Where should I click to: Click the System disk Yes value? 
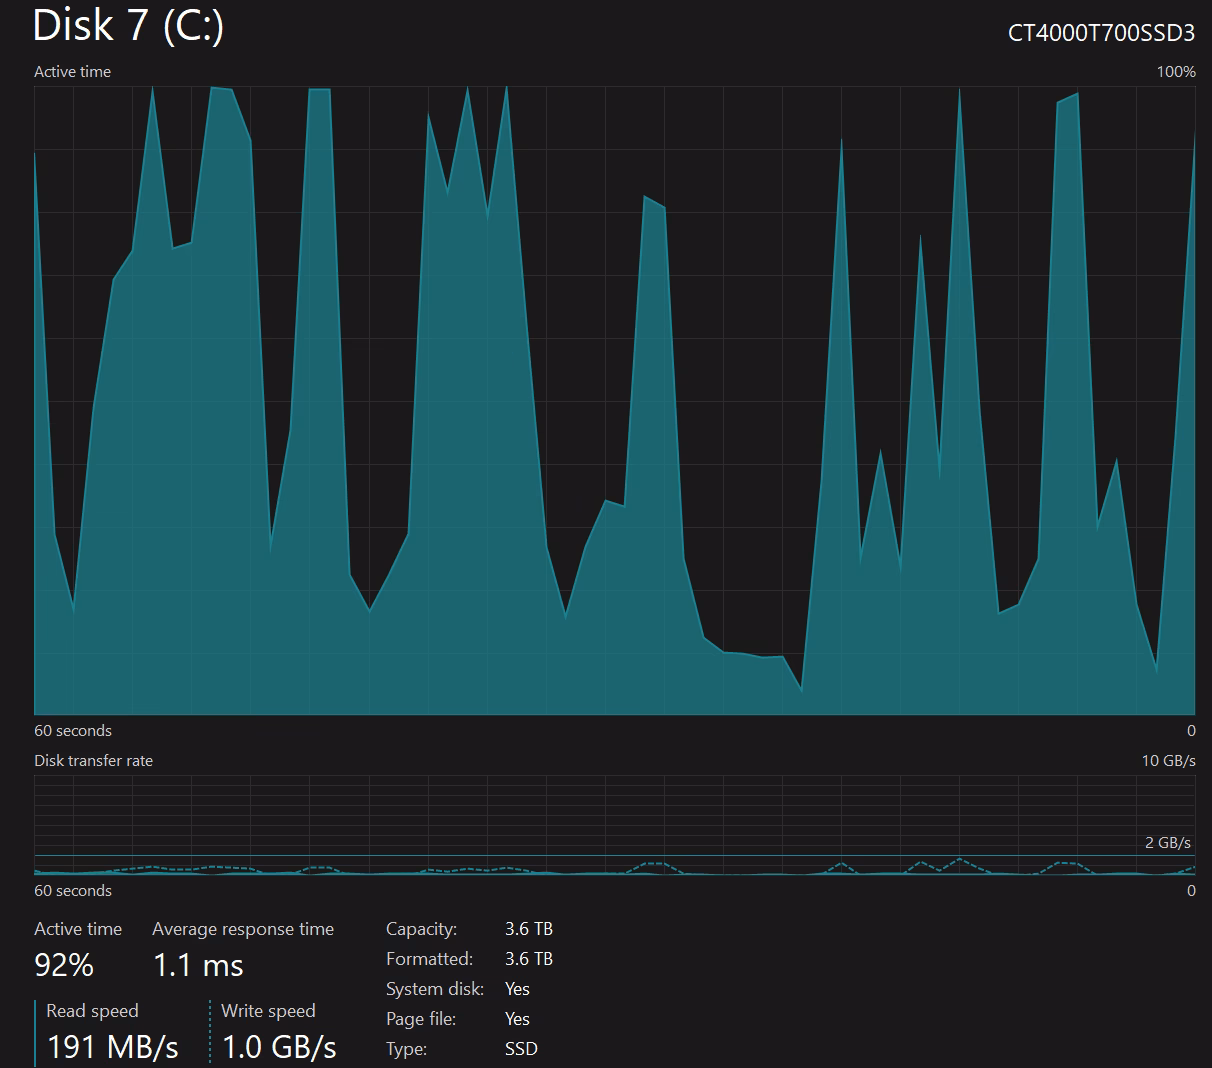tap(517, 989)
